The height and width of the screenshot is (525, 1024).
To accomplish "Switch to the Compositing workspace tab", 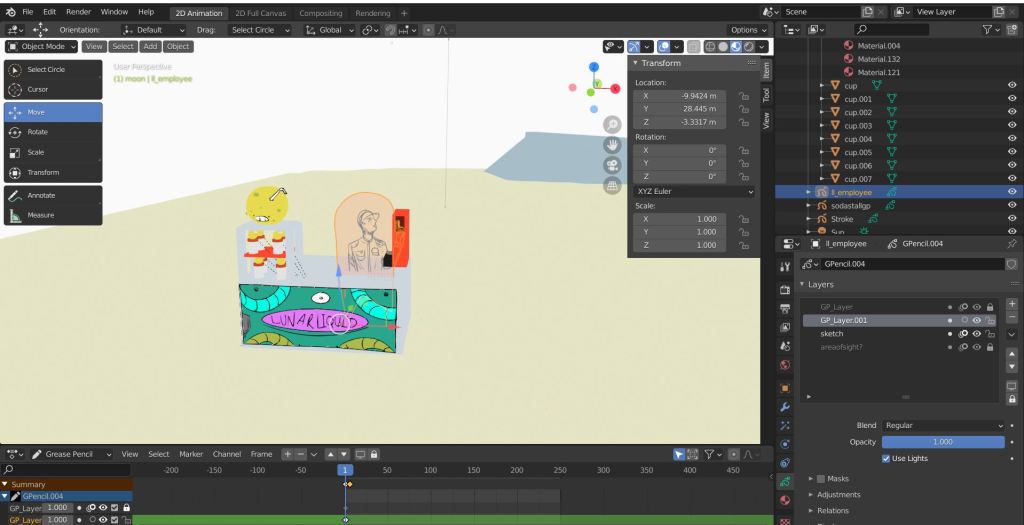I will [320, 13].
